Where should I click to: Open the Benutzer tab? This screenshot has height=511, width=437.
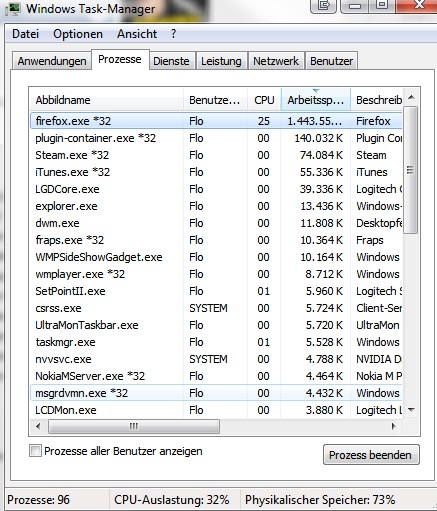(331, 61)
